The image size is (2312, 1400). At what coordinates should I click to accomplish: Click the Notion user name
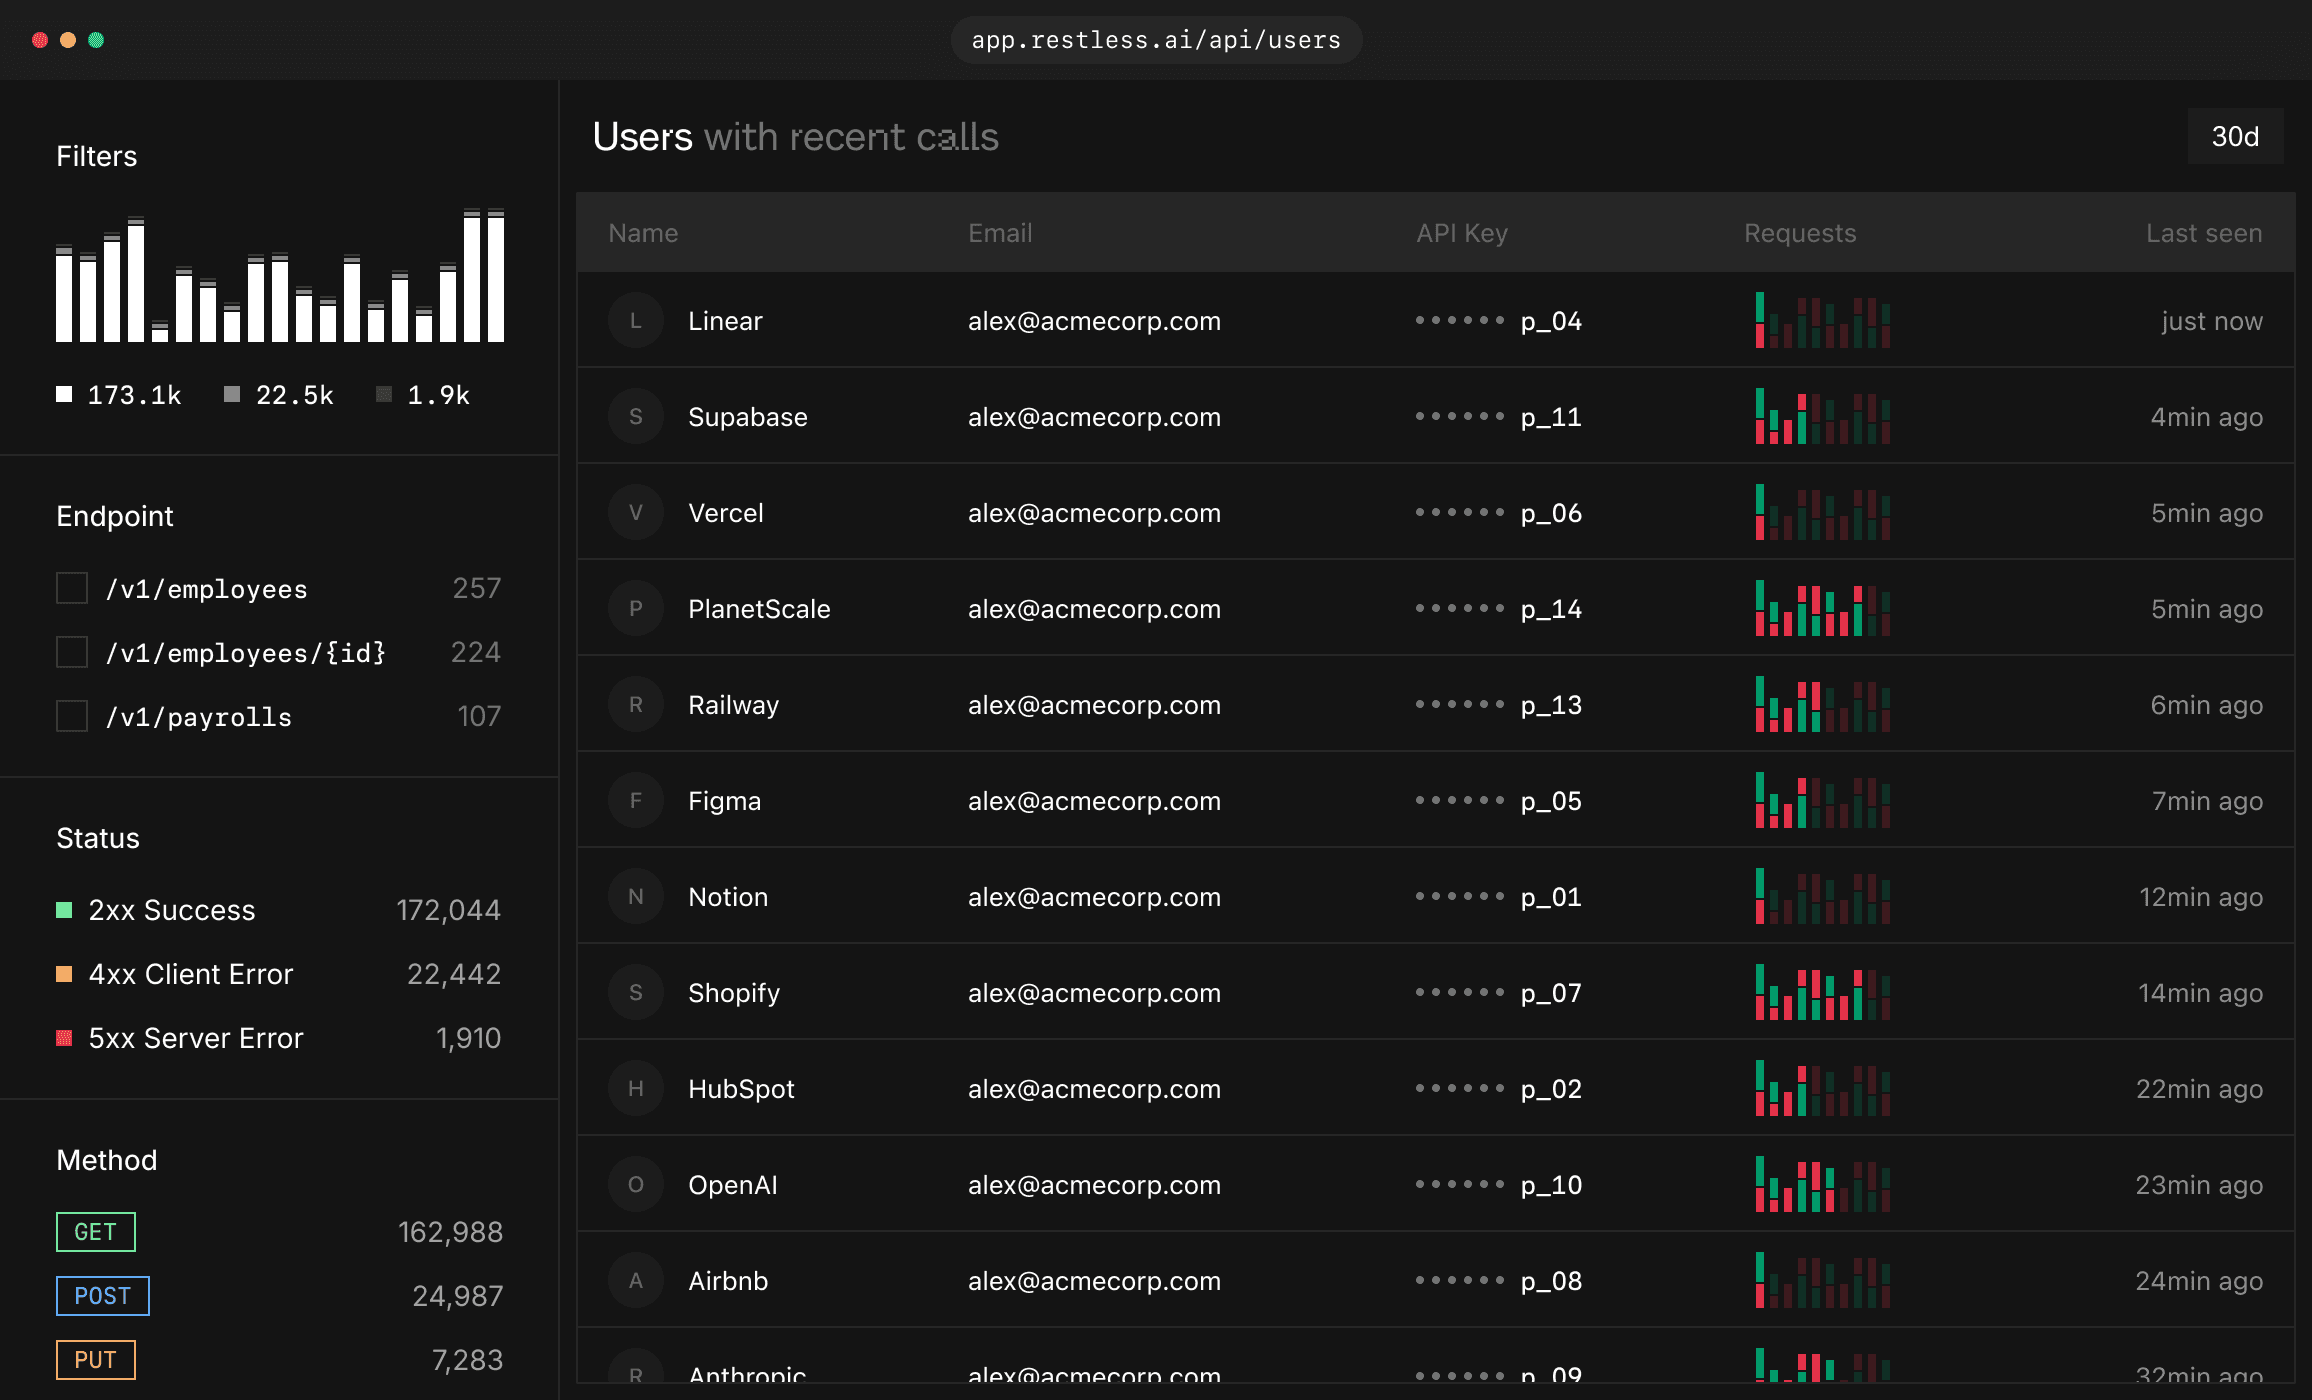click(x=728, y=897)
